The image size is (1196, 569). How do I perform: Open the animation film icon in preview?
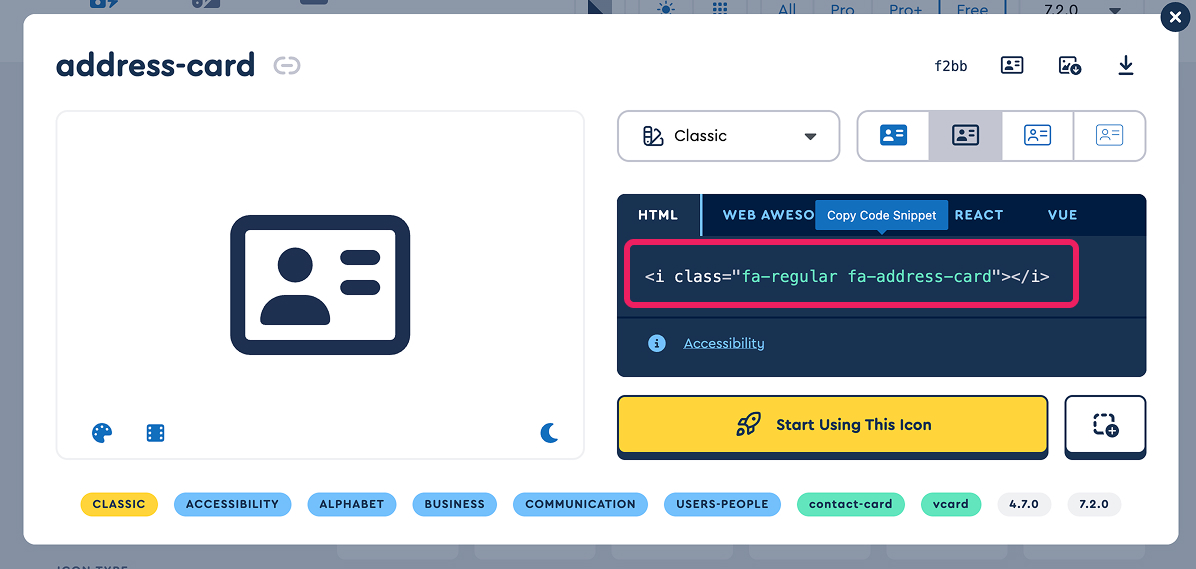(156, 433)
